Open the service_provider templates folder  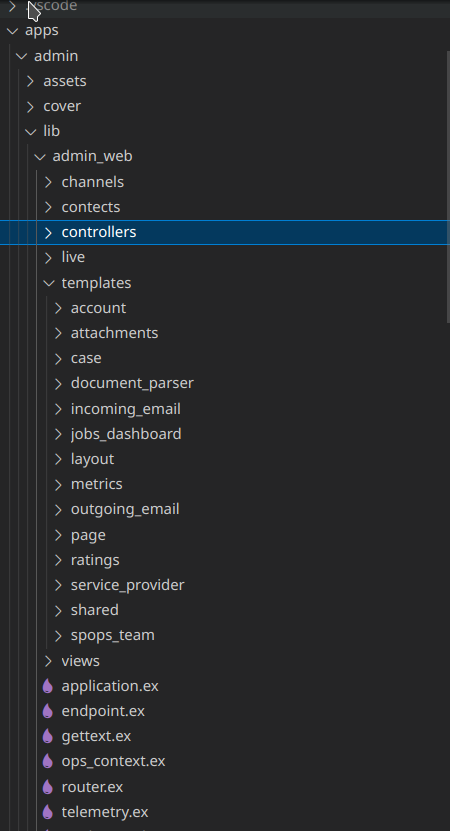(127, 585)
